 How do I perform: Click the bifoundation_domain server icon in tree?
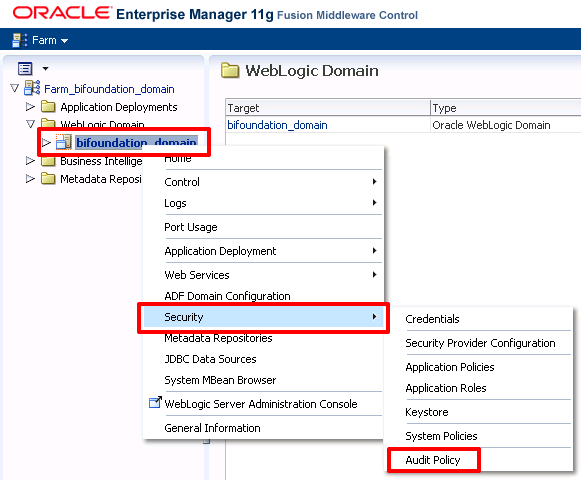[64, 142]
